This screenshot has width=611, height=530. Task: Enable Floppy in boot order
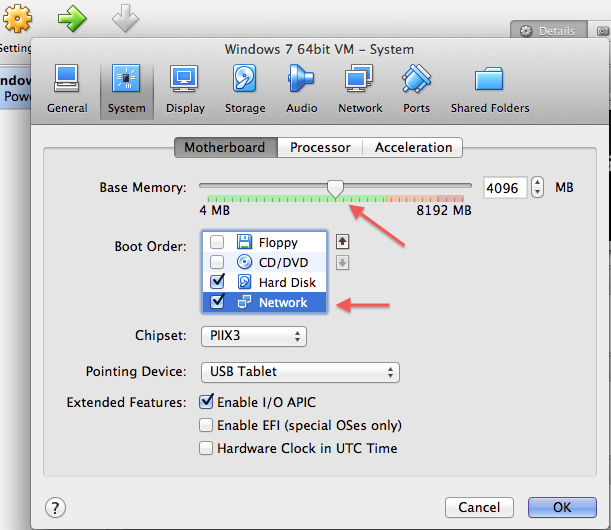pyautogui.click(x=217, y=242)
